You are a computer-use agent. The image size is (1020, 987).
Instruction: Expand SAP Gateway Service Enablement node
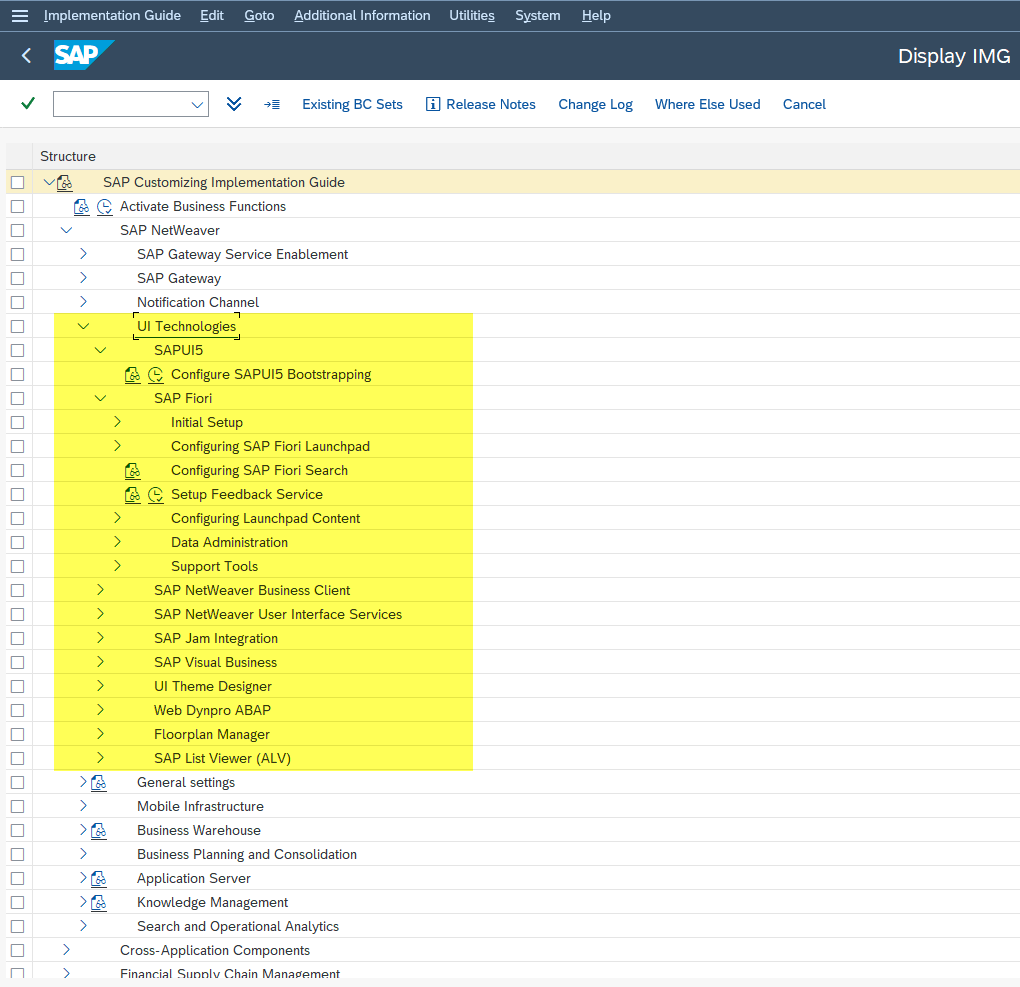click(83, 254)
